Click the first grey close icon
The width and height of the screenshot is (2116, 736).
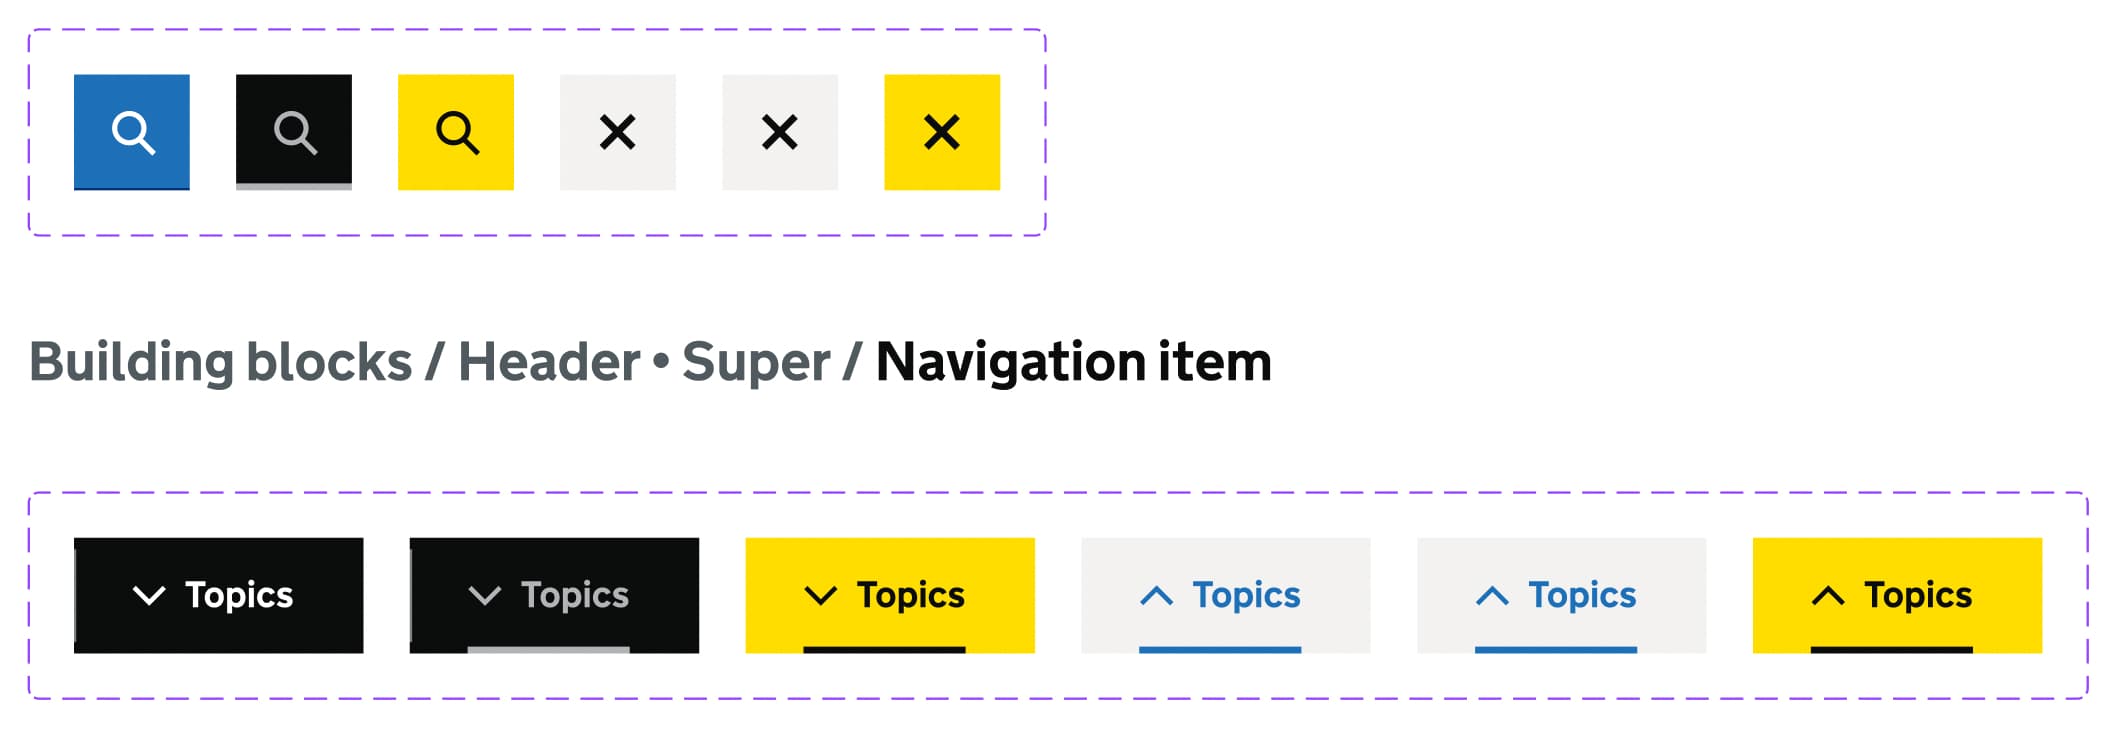[x=617, y=131]
